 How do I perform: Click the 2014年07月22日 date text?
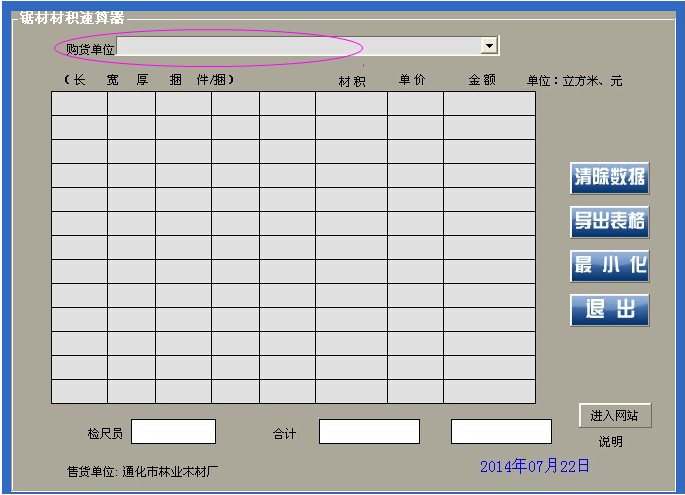[535, 466]
